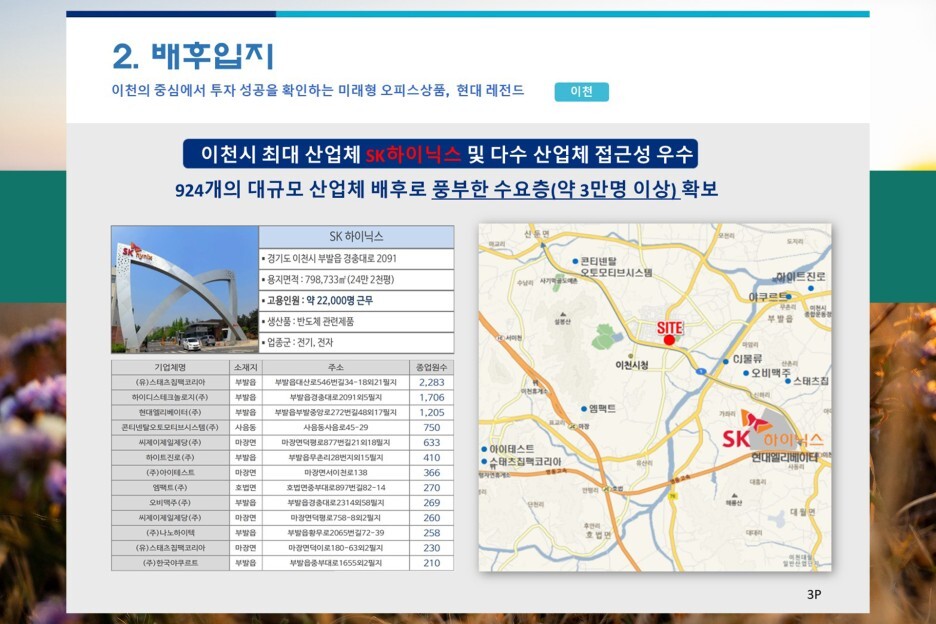Click the '부발읍' district label on the map

(x=780, y=319)
